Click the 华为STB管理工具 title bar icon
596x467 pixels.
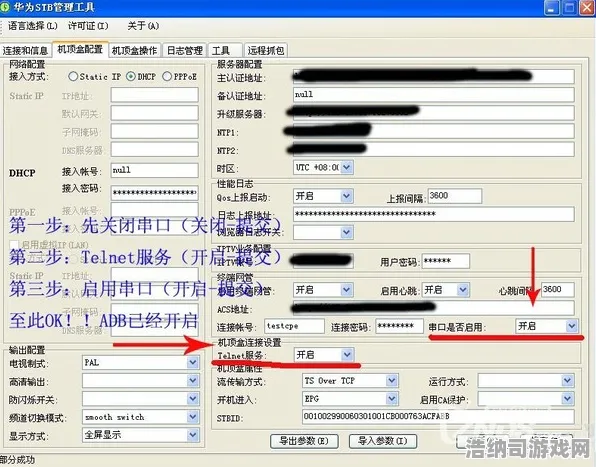[x=4, y=7]
